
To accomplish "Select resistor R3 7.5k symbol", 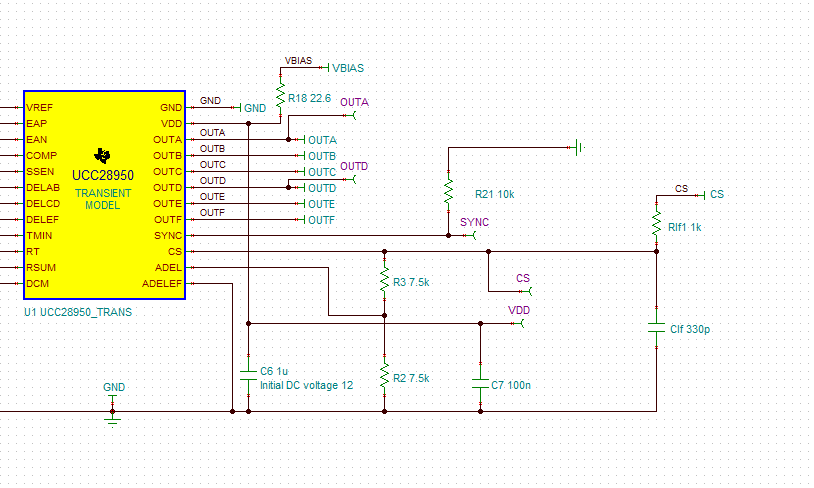I will click(x=384, y=280).
